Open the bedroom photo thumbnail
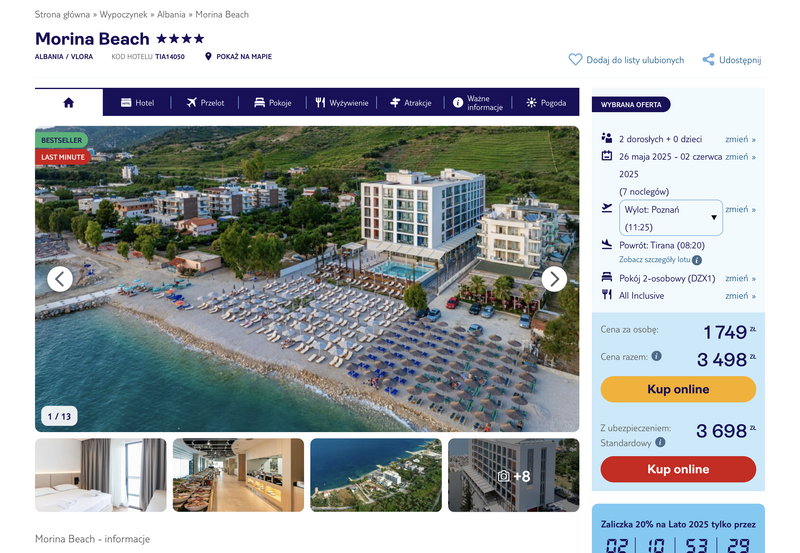The width and height of the screenshot is (800, 553). coord(101,475)
